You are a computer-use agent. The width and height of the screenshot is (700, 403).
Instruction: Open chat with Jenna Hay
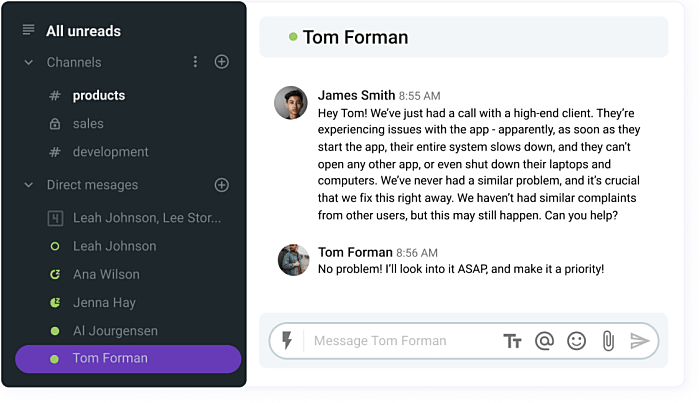104,302
